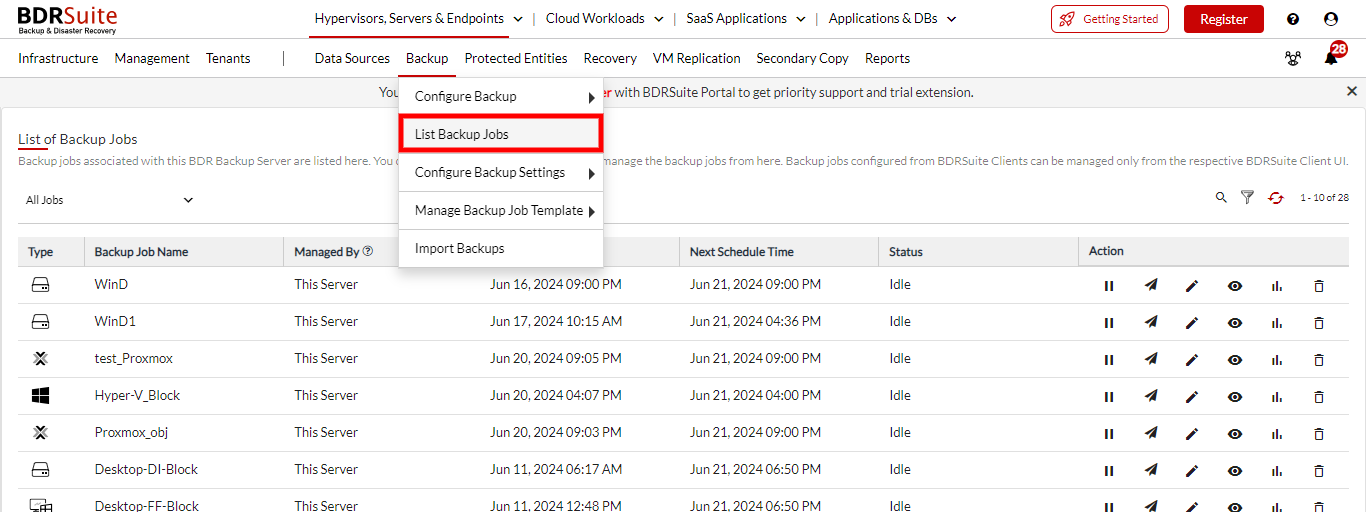1366x512 pixels.
Task: Open the Infrastructure section
Action: pyautogui.click(x=58, y=58)
